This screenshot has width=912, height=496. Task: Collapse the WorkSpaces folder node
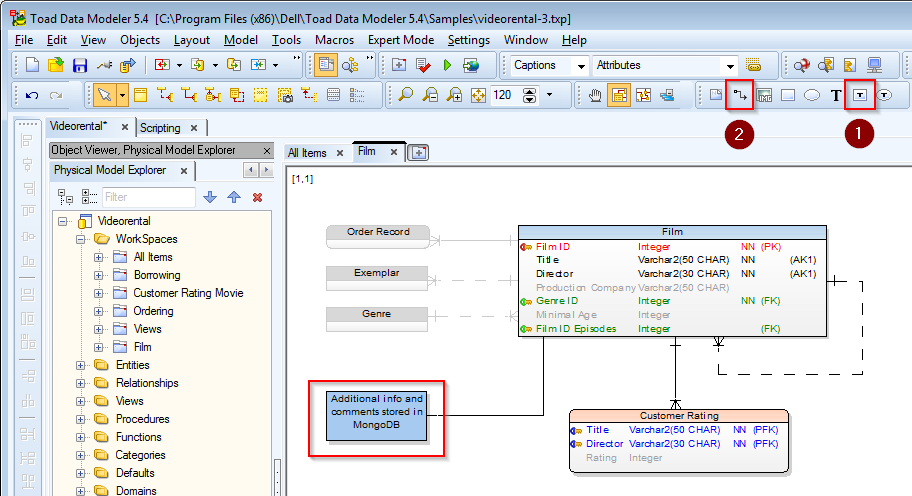81,239
